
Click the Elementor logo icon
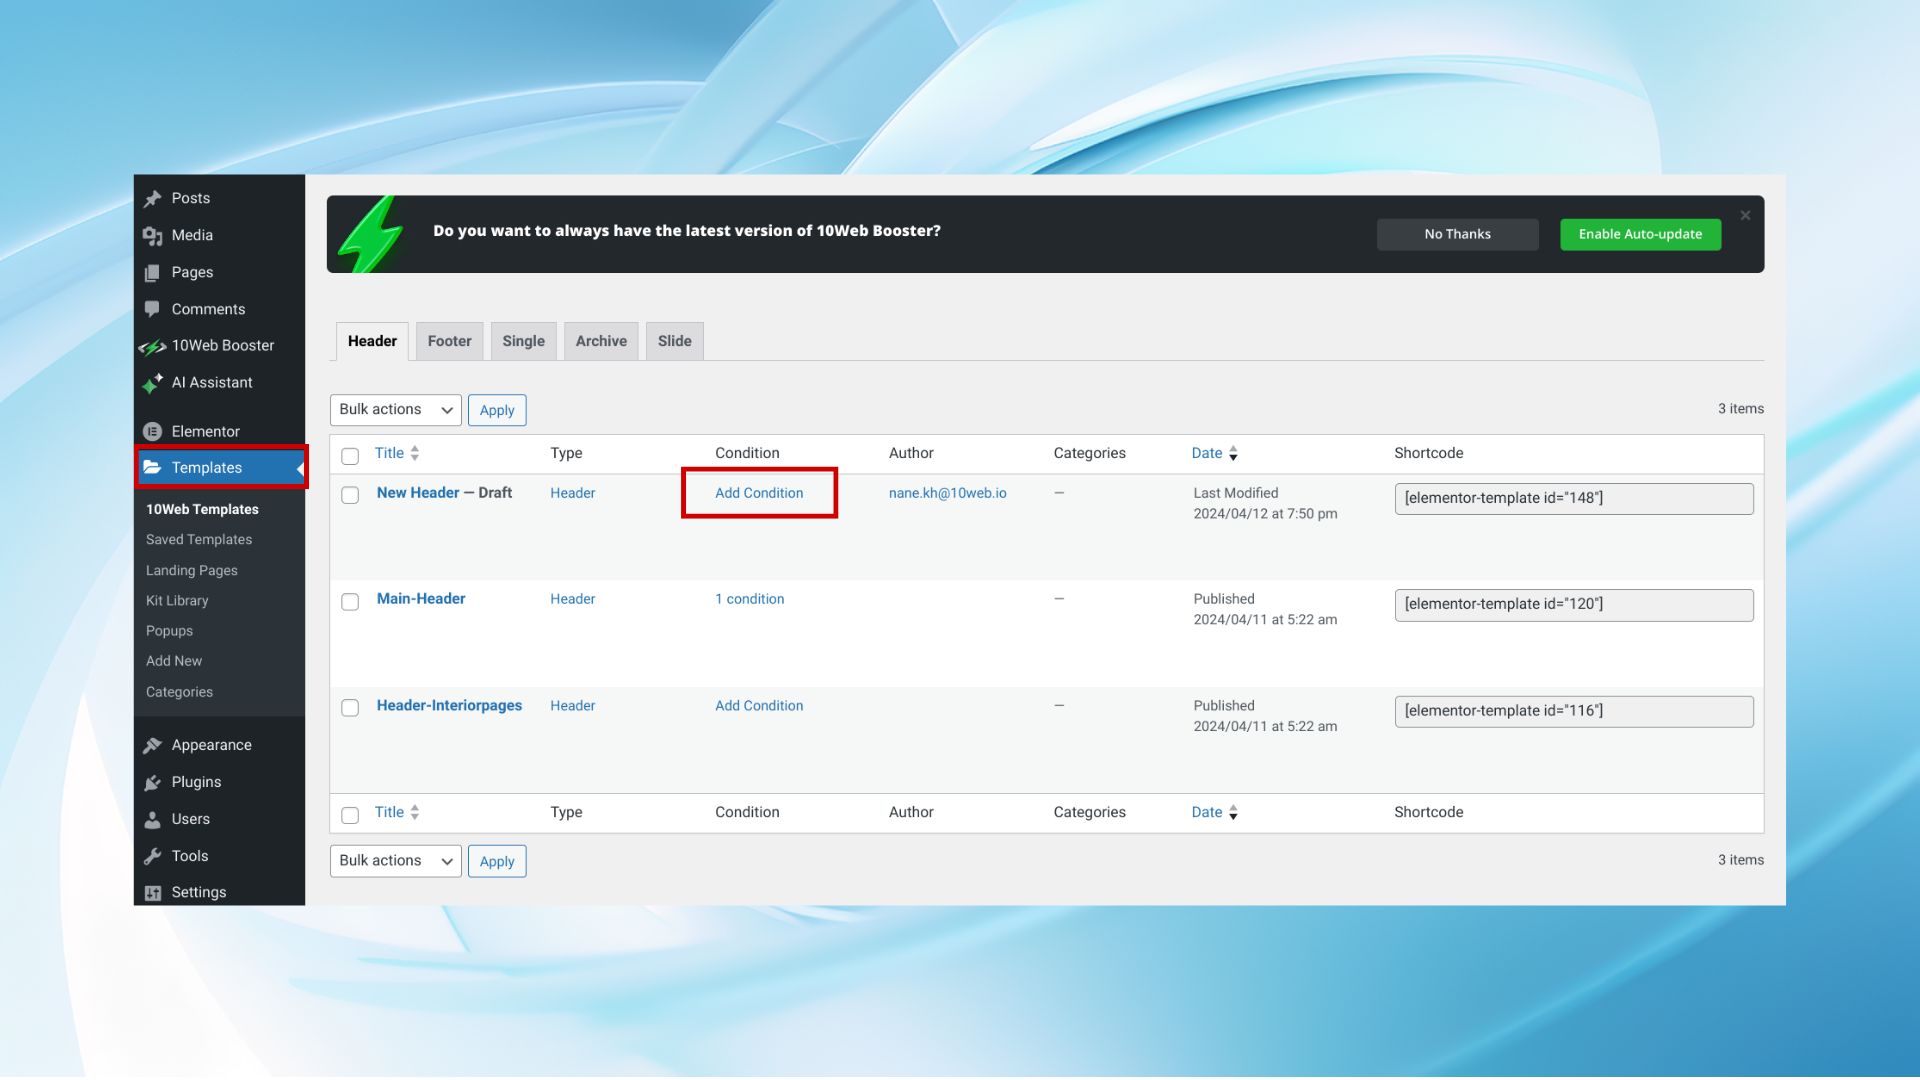coord(152,432)
